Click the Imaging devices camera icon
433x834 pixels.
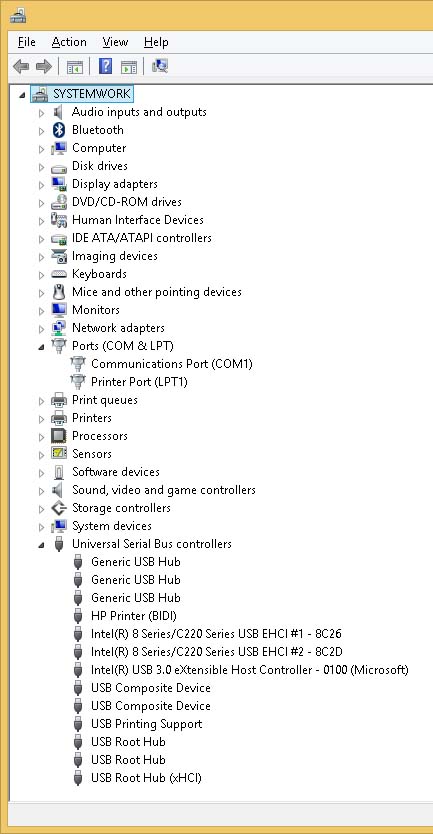pos(59,256)
